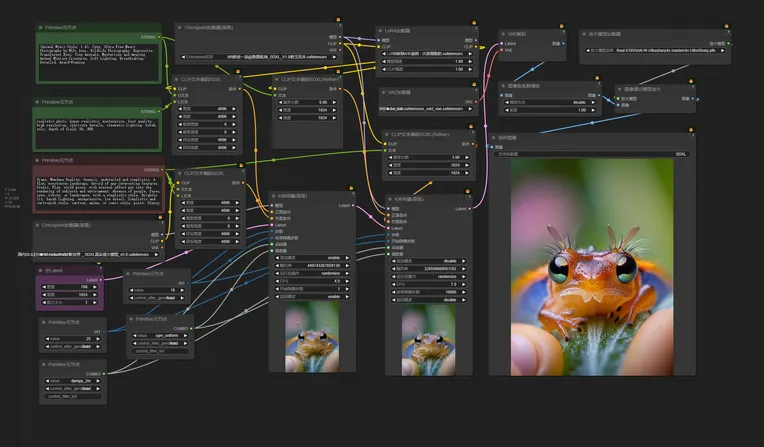Viewport: 764px width, 447px height.
Task: Collapse the Primitive node with the realistic photo prompt
Action: click(x=38, y=102)
